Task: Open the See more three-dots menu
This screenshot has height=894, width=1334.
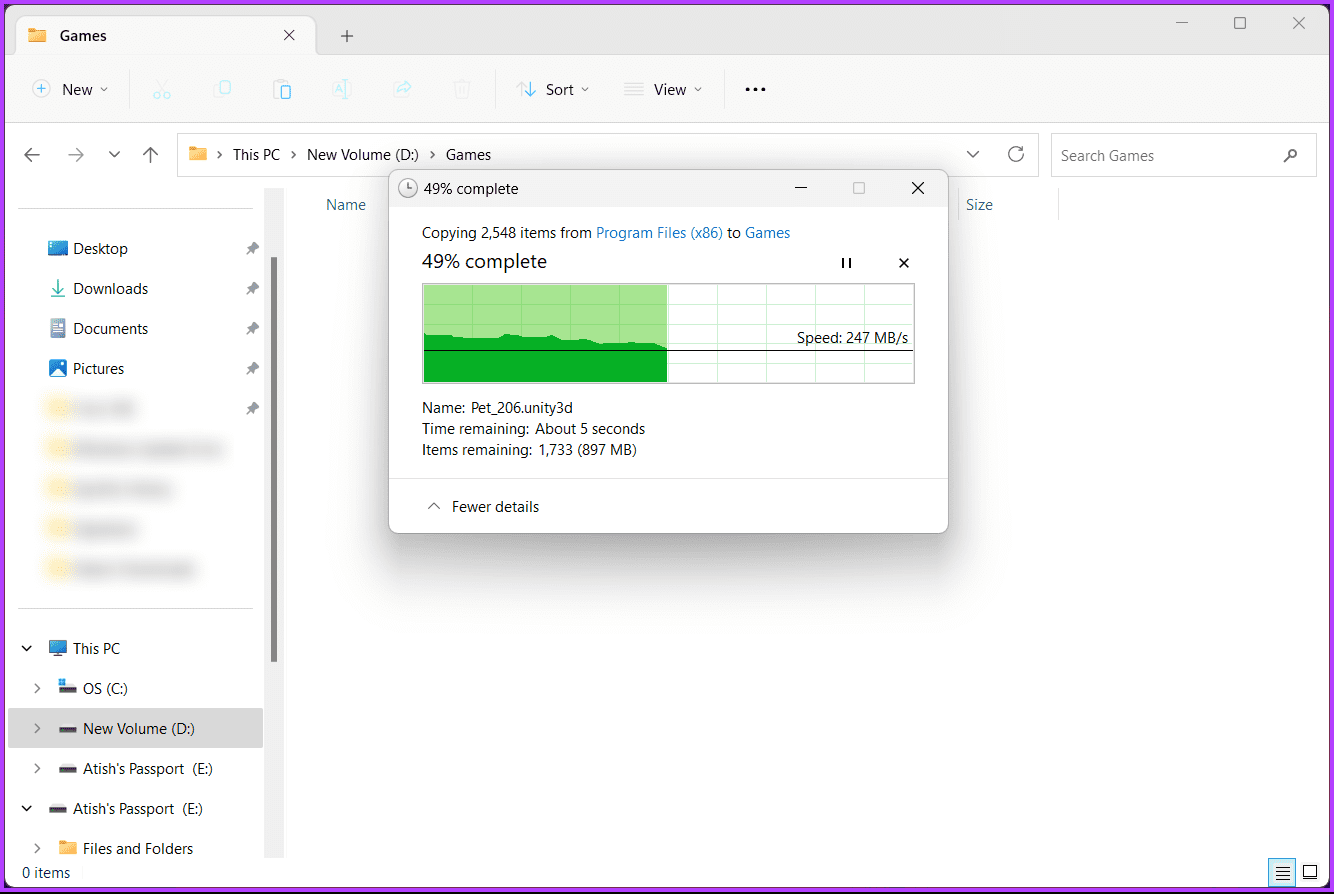Action: tap(755, 90)
